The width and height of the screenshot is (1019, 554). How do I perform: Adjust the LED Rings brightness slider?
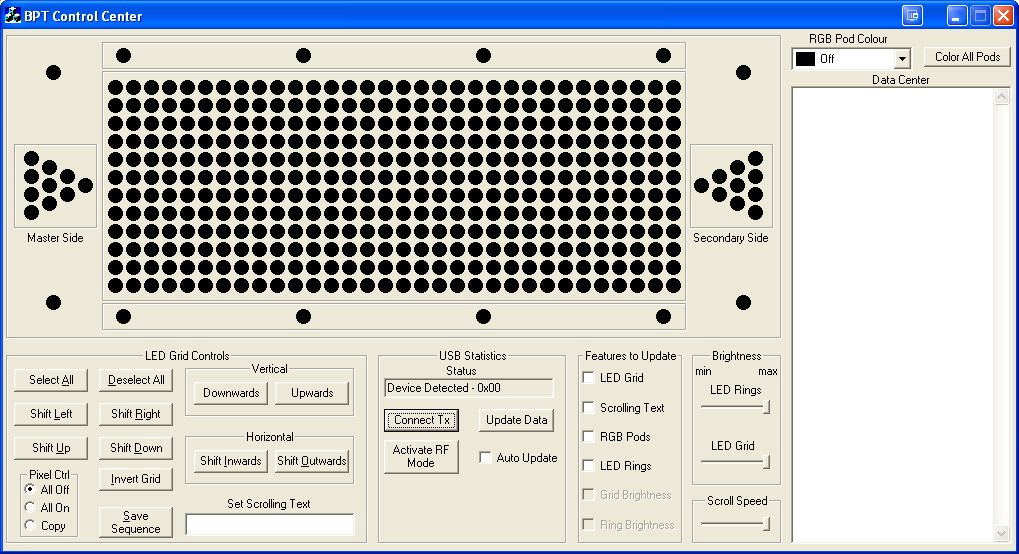click(x=766, y=407)
